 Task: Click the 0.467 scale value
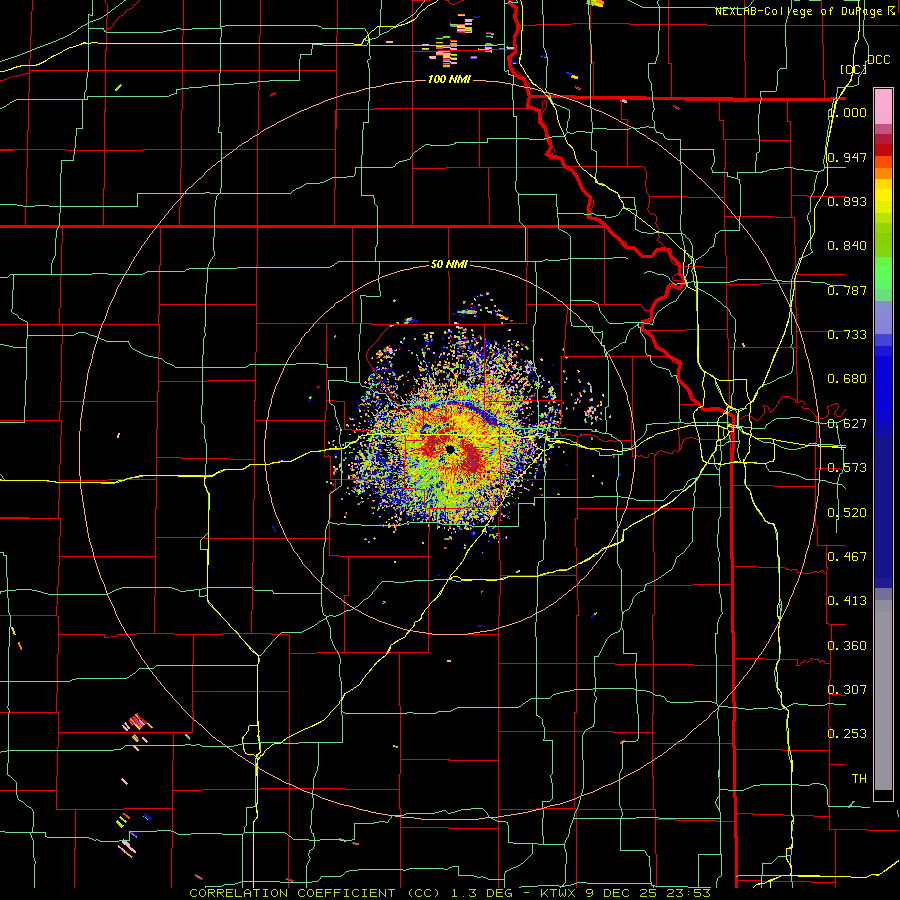(x=847, y=556)
